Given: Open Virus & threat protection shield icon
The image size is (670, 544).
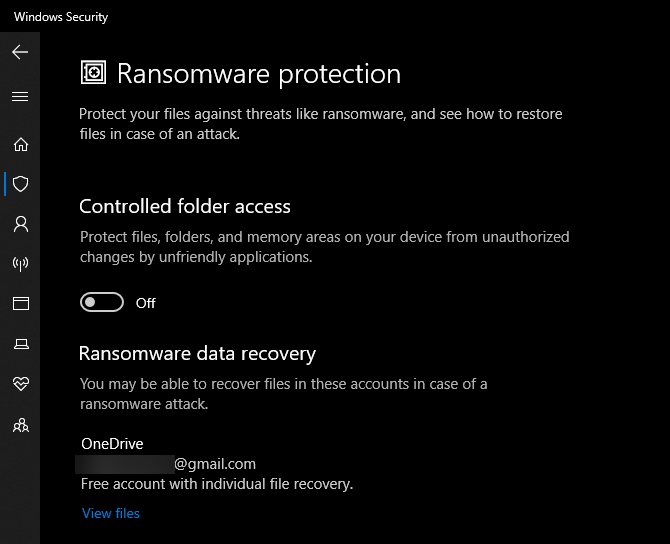Looking at the screenshot, I should (21, 184).
